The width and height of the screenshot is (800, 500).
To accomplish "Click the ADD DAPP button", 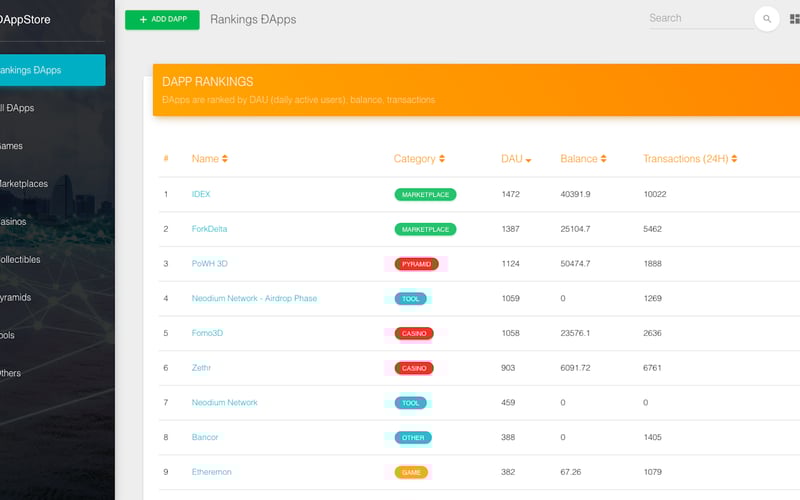I will [x=162, y=19].
